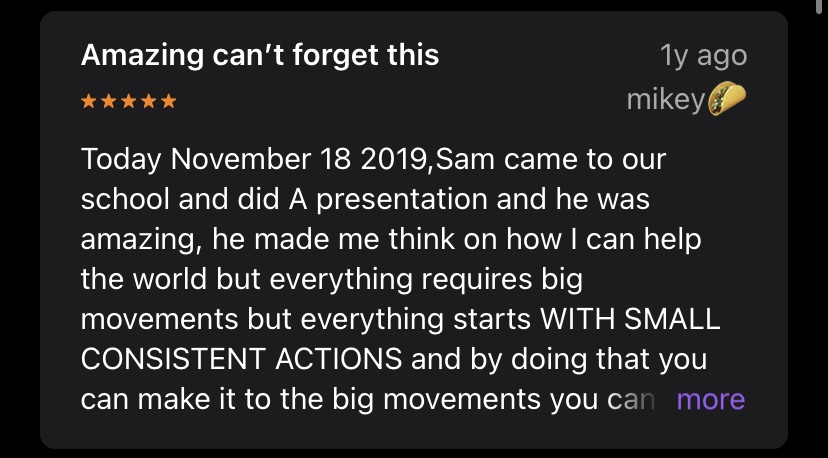
Task: Select the second orange rating star
Action: click(x=109, y=101)
